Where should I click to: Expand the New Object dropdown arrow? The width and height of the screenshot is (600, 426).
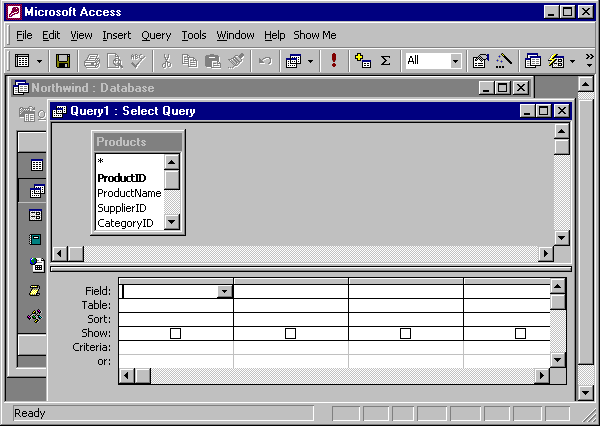click(572, 61)
